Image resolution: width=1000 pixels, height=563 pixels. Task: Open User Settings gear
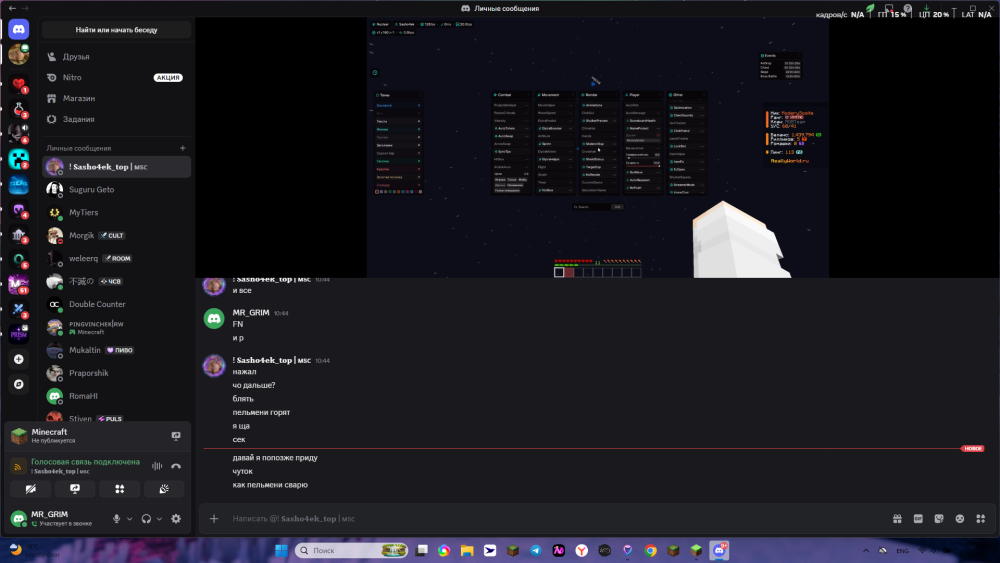pos(176,519)
